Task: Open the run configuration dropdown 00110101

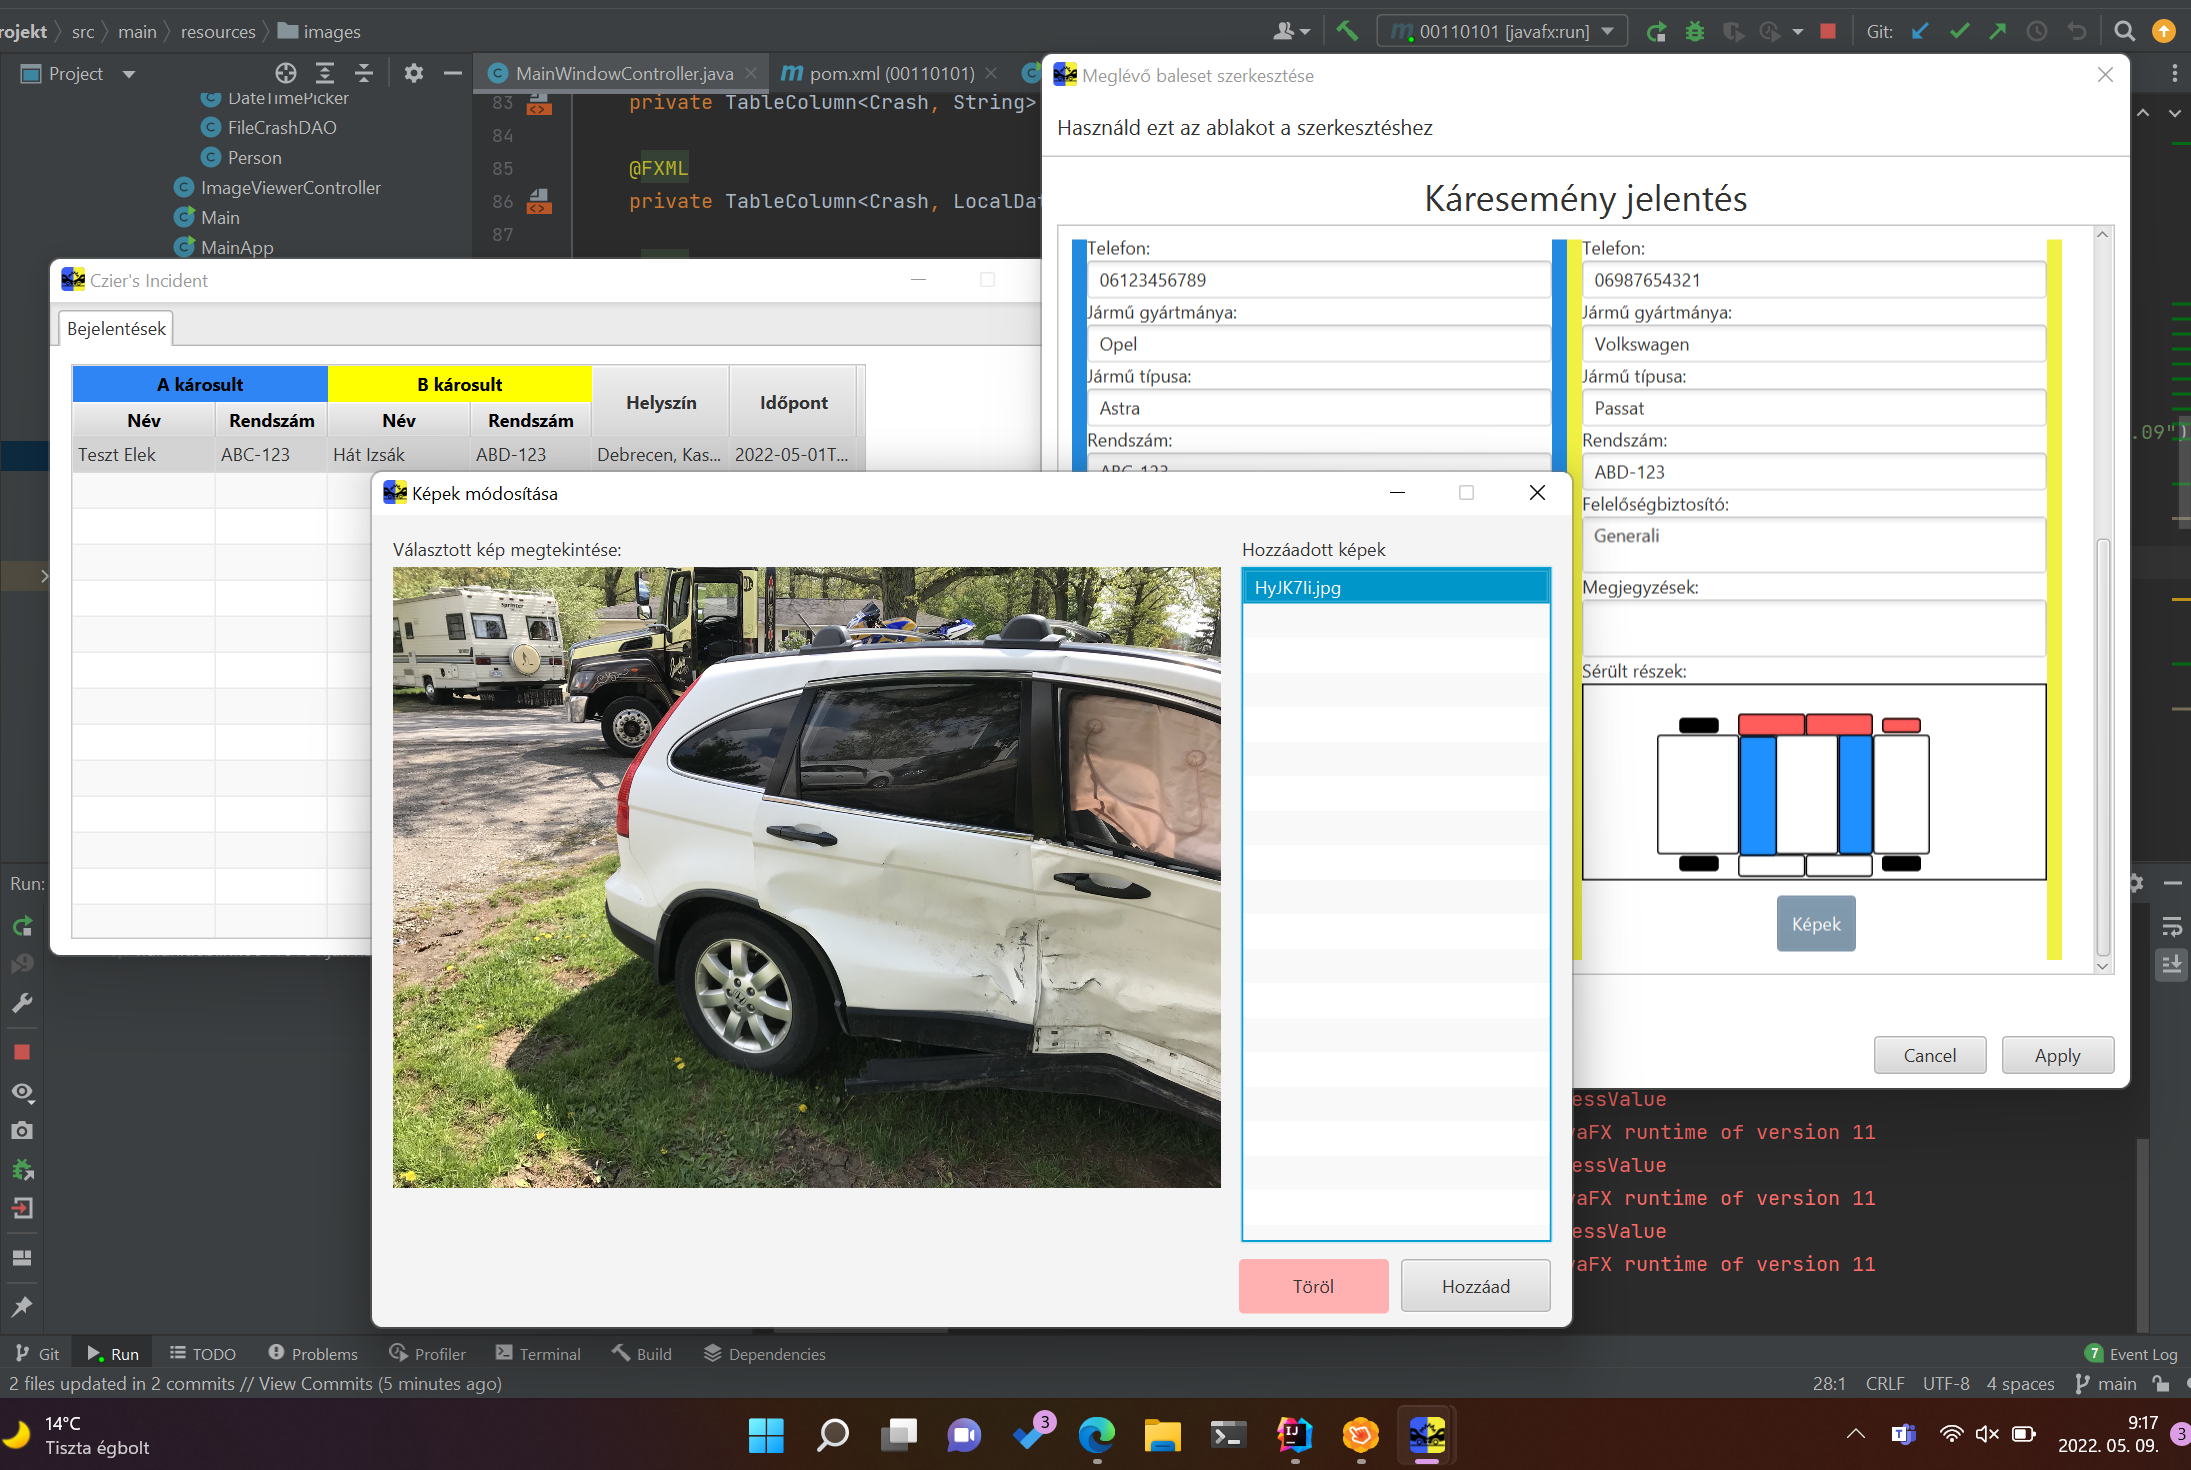Action: point(1503,31)
